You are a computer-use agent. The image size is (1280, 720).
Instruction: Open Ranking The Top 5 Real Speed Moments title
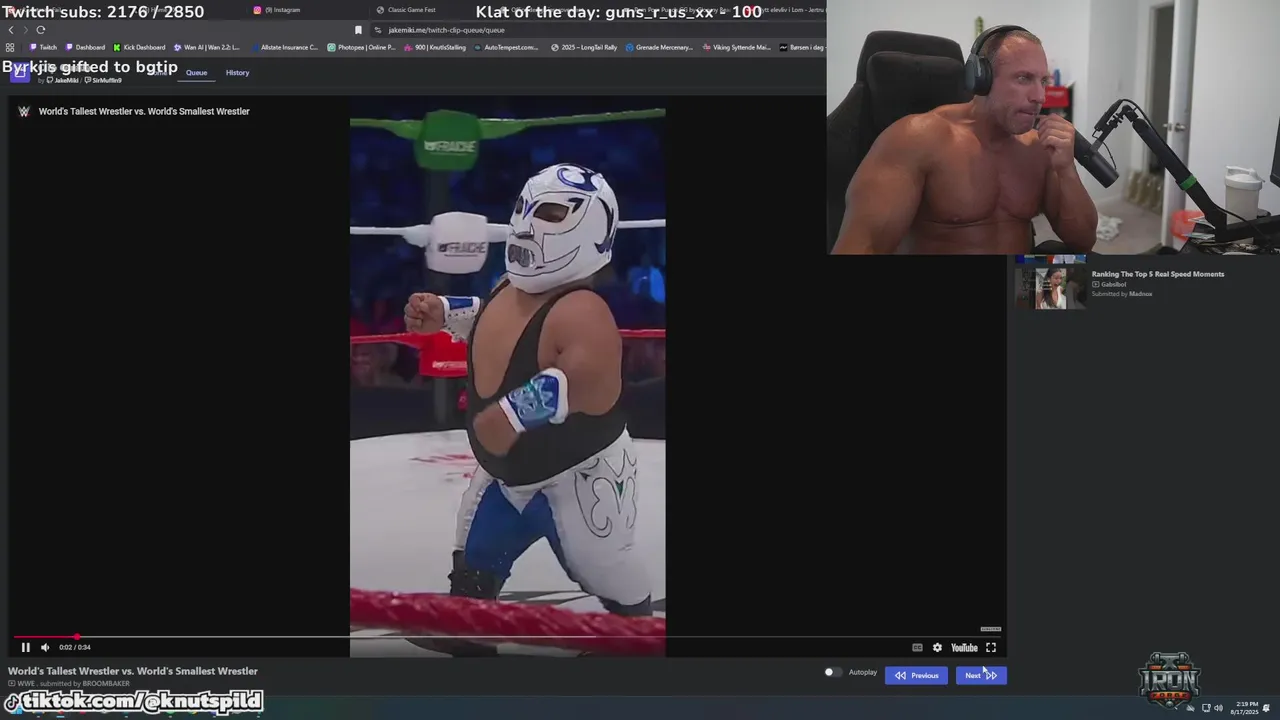click(1158, 274)
